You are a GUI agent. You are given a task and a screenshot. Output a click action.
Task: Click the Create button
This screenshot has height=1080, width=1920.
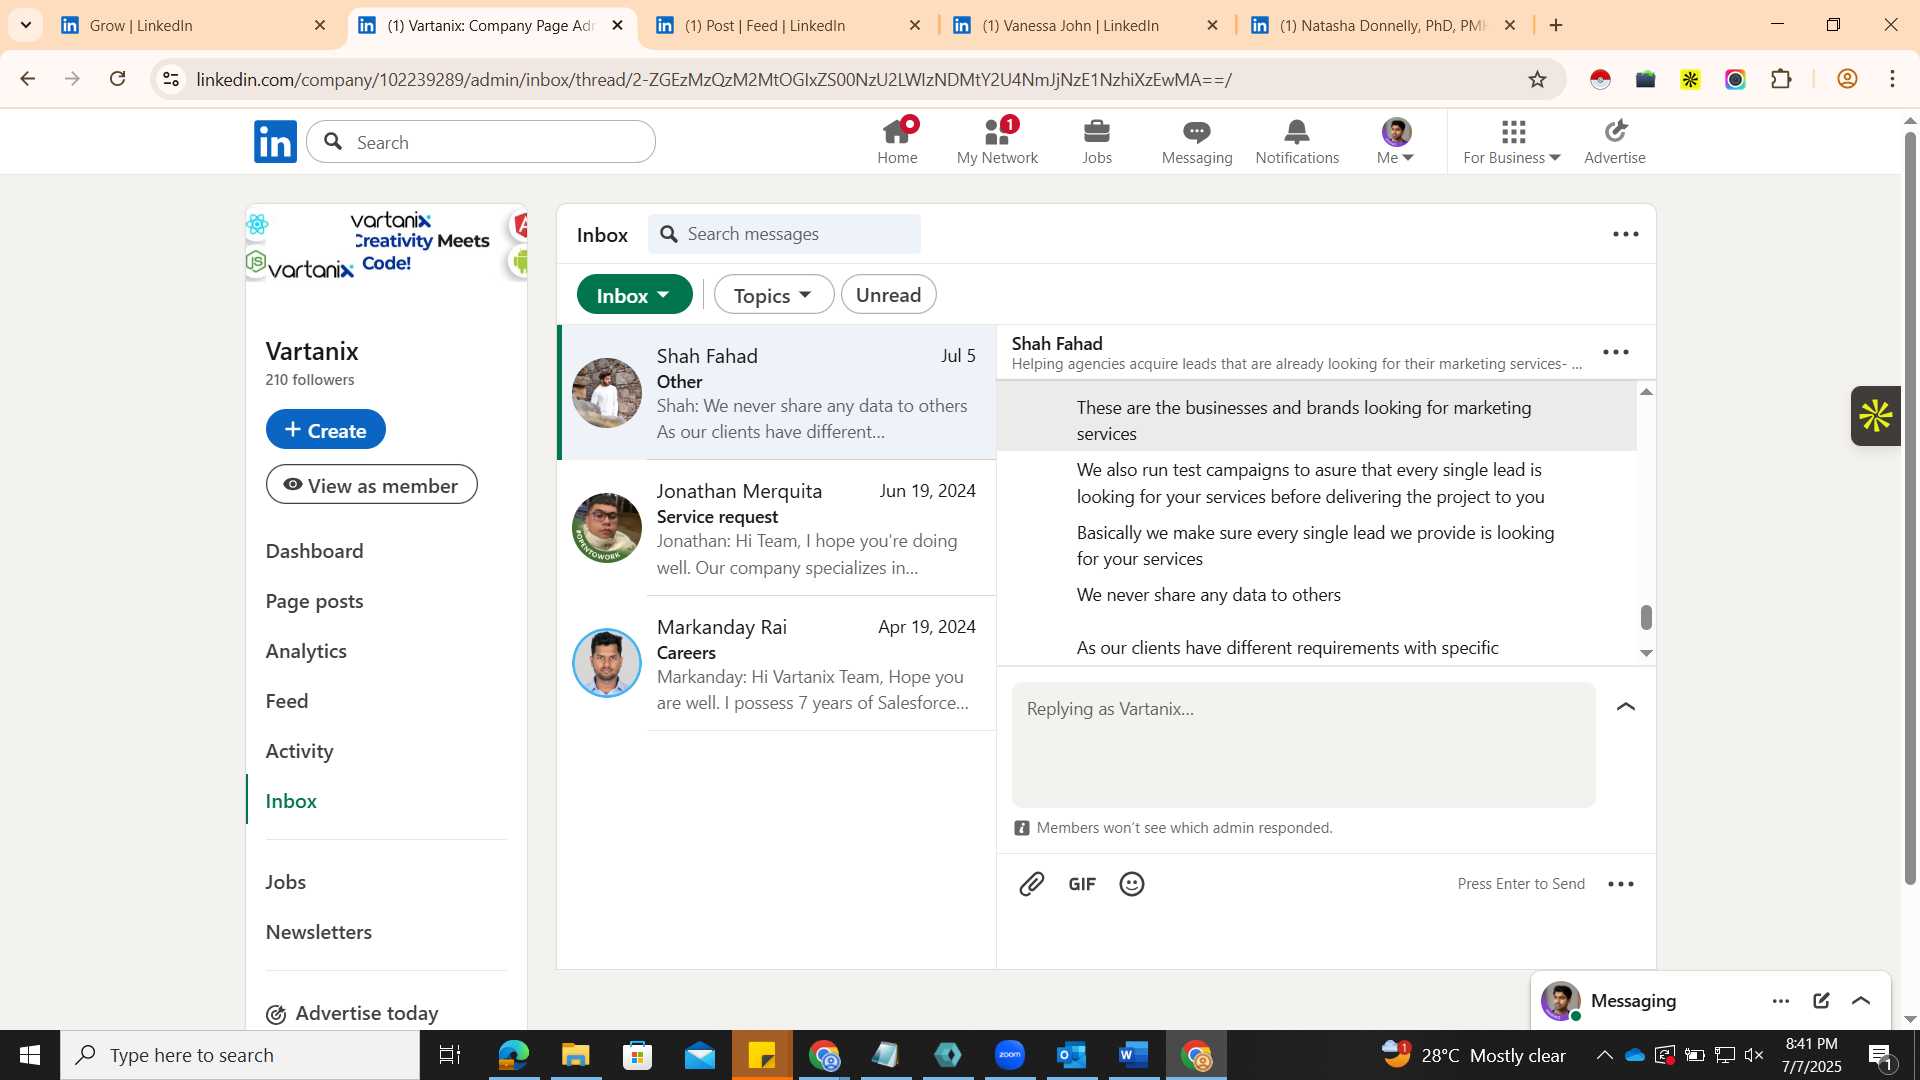tap(326, 430)
